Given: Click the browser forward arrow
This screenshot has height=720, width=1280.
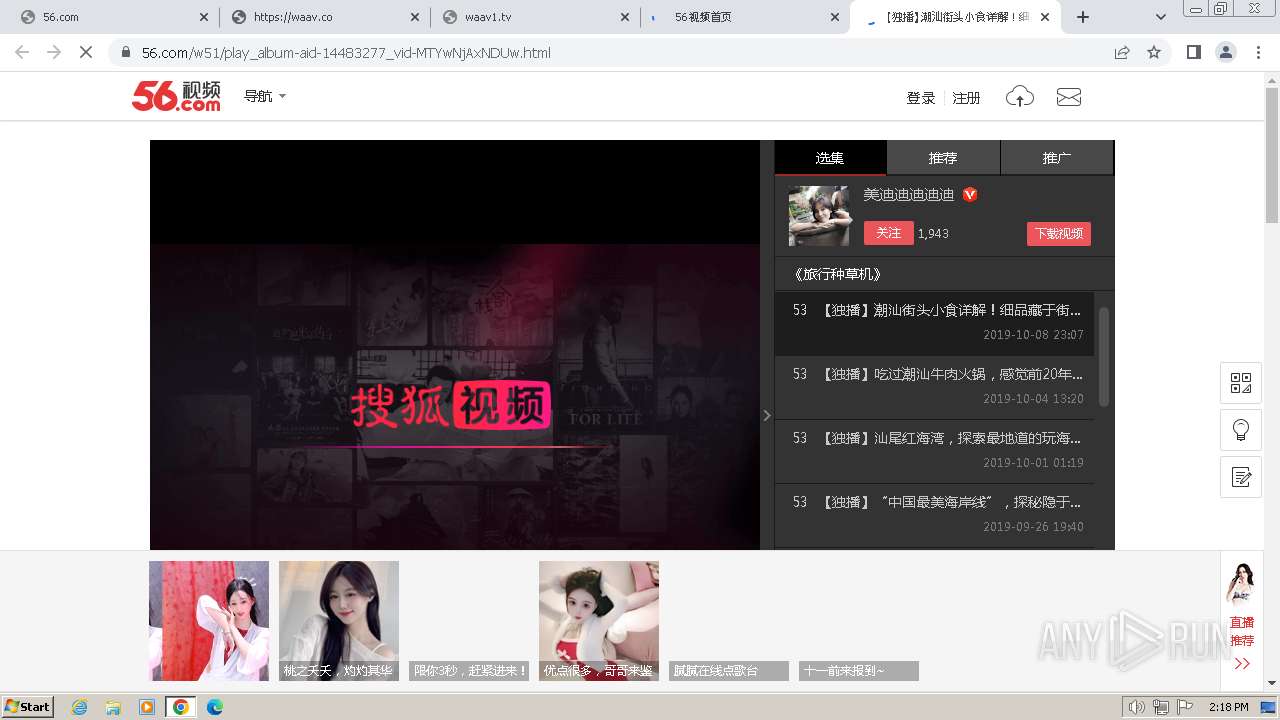Looking at the screenshot, I should pyautogui.click(x=54, y=52).
